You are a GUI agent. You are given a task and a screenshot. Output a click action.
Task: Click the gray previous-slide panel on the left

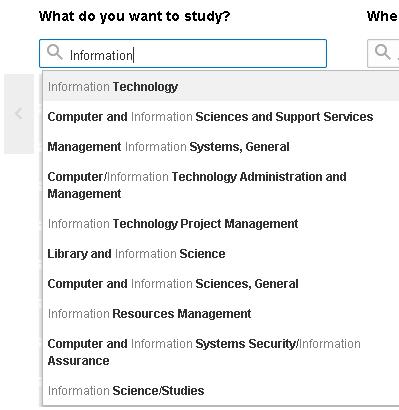click(x=19, y=114)
